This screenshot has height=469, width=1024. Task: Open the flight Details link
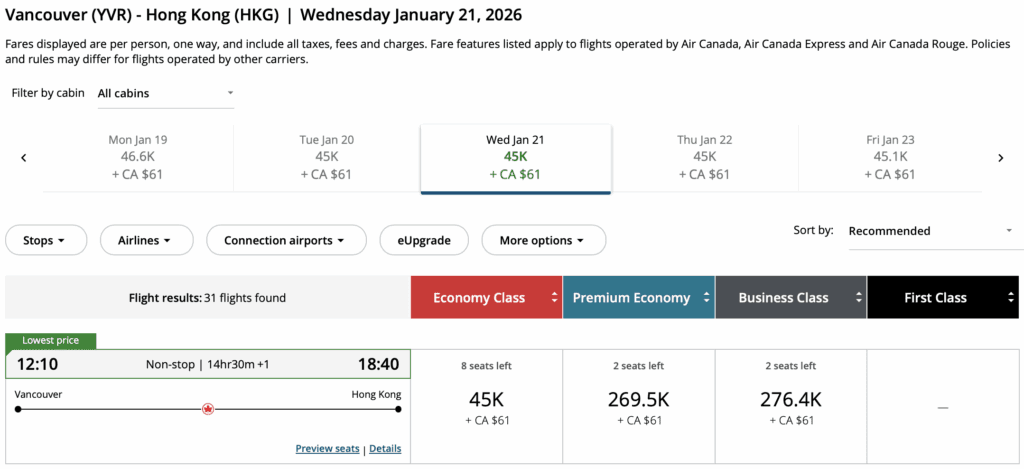[x=385, y=449]
